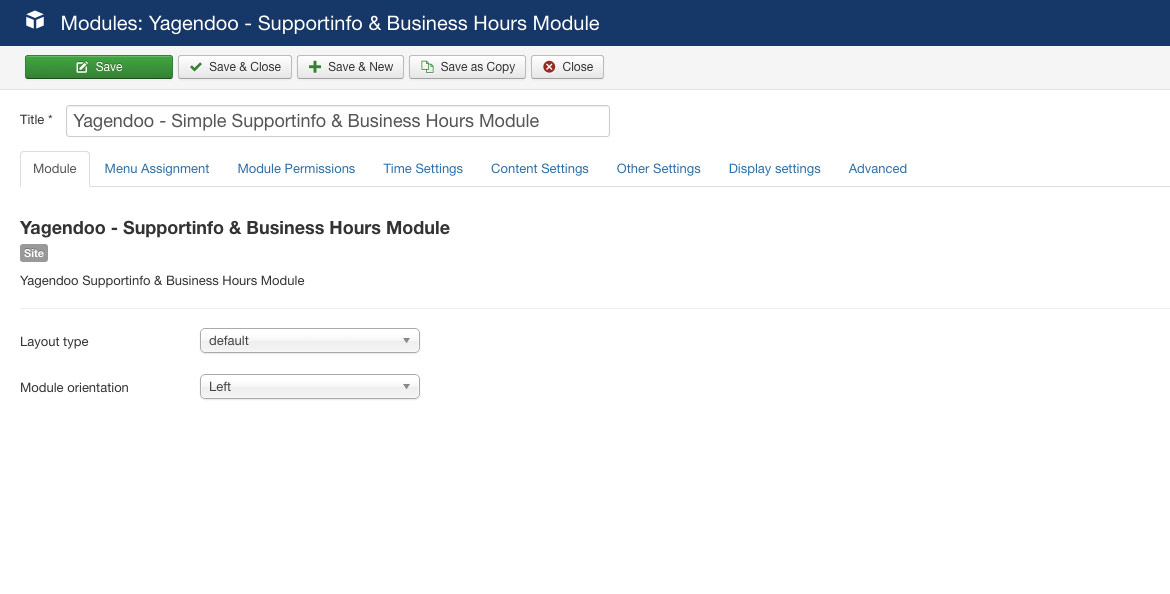Click the green Save button
Viewport: 1170px width, 594px height.
pyautogui.click(x=98, y=66)
